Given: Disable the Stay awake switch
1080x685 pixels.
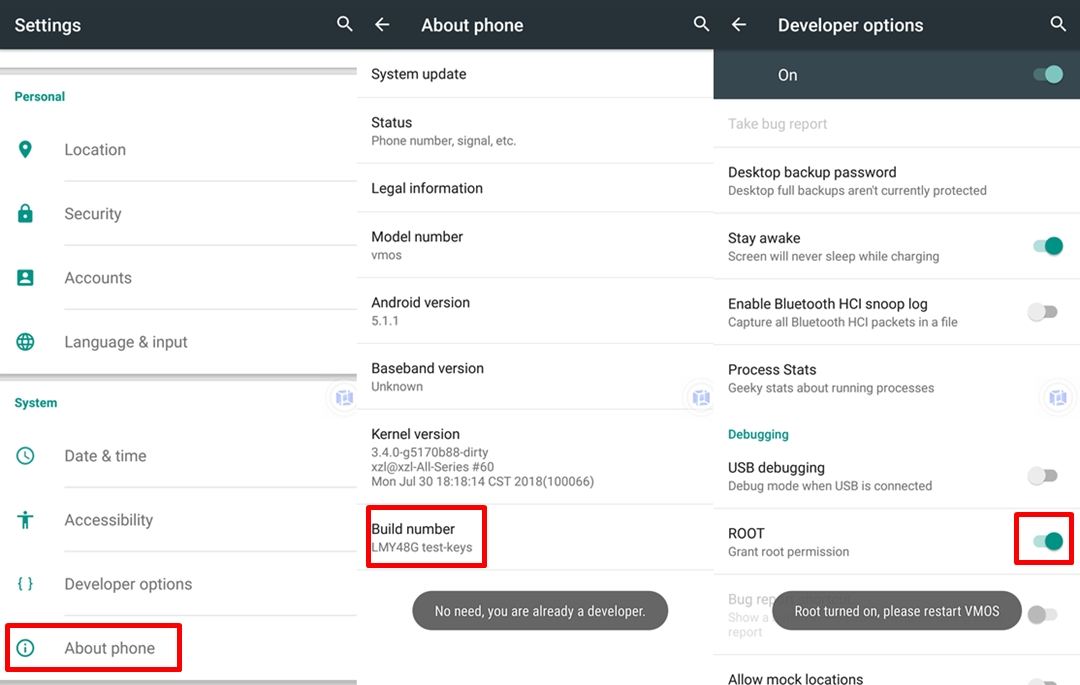Looking at the screenshot, I should (x=1048, y=246).
